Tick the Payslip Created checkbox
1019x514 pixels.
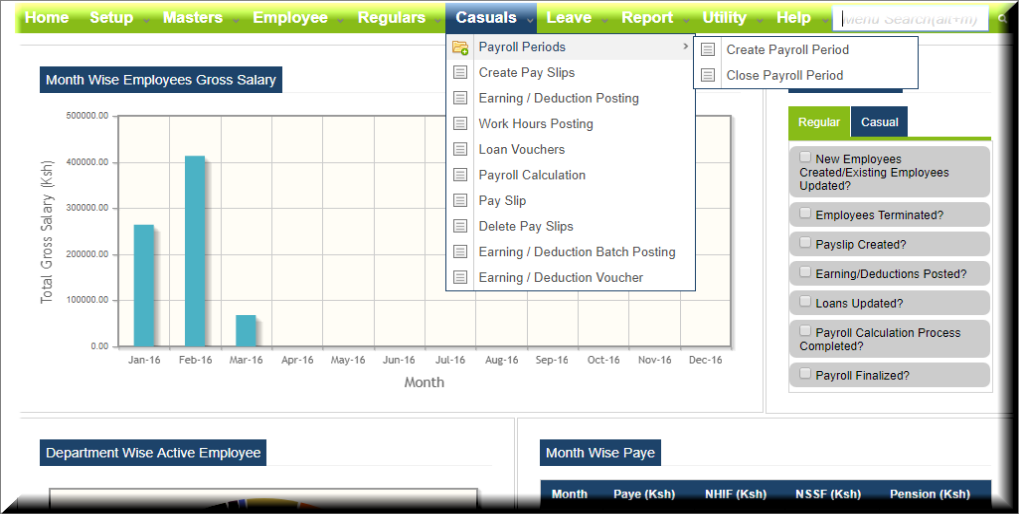tap(806, 243)
